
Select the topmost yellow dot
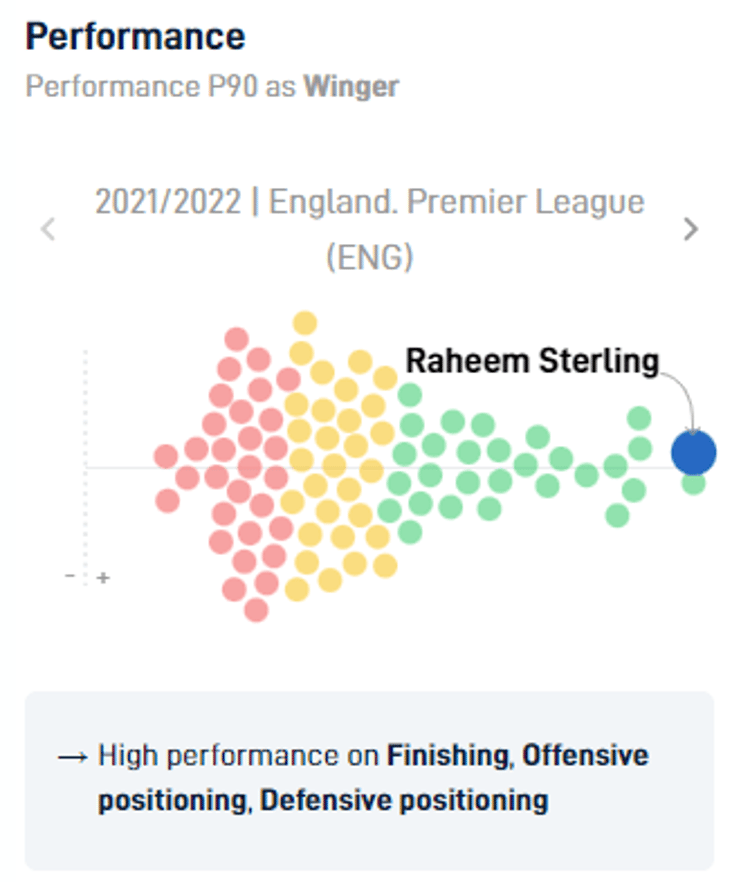coord(305,323)
